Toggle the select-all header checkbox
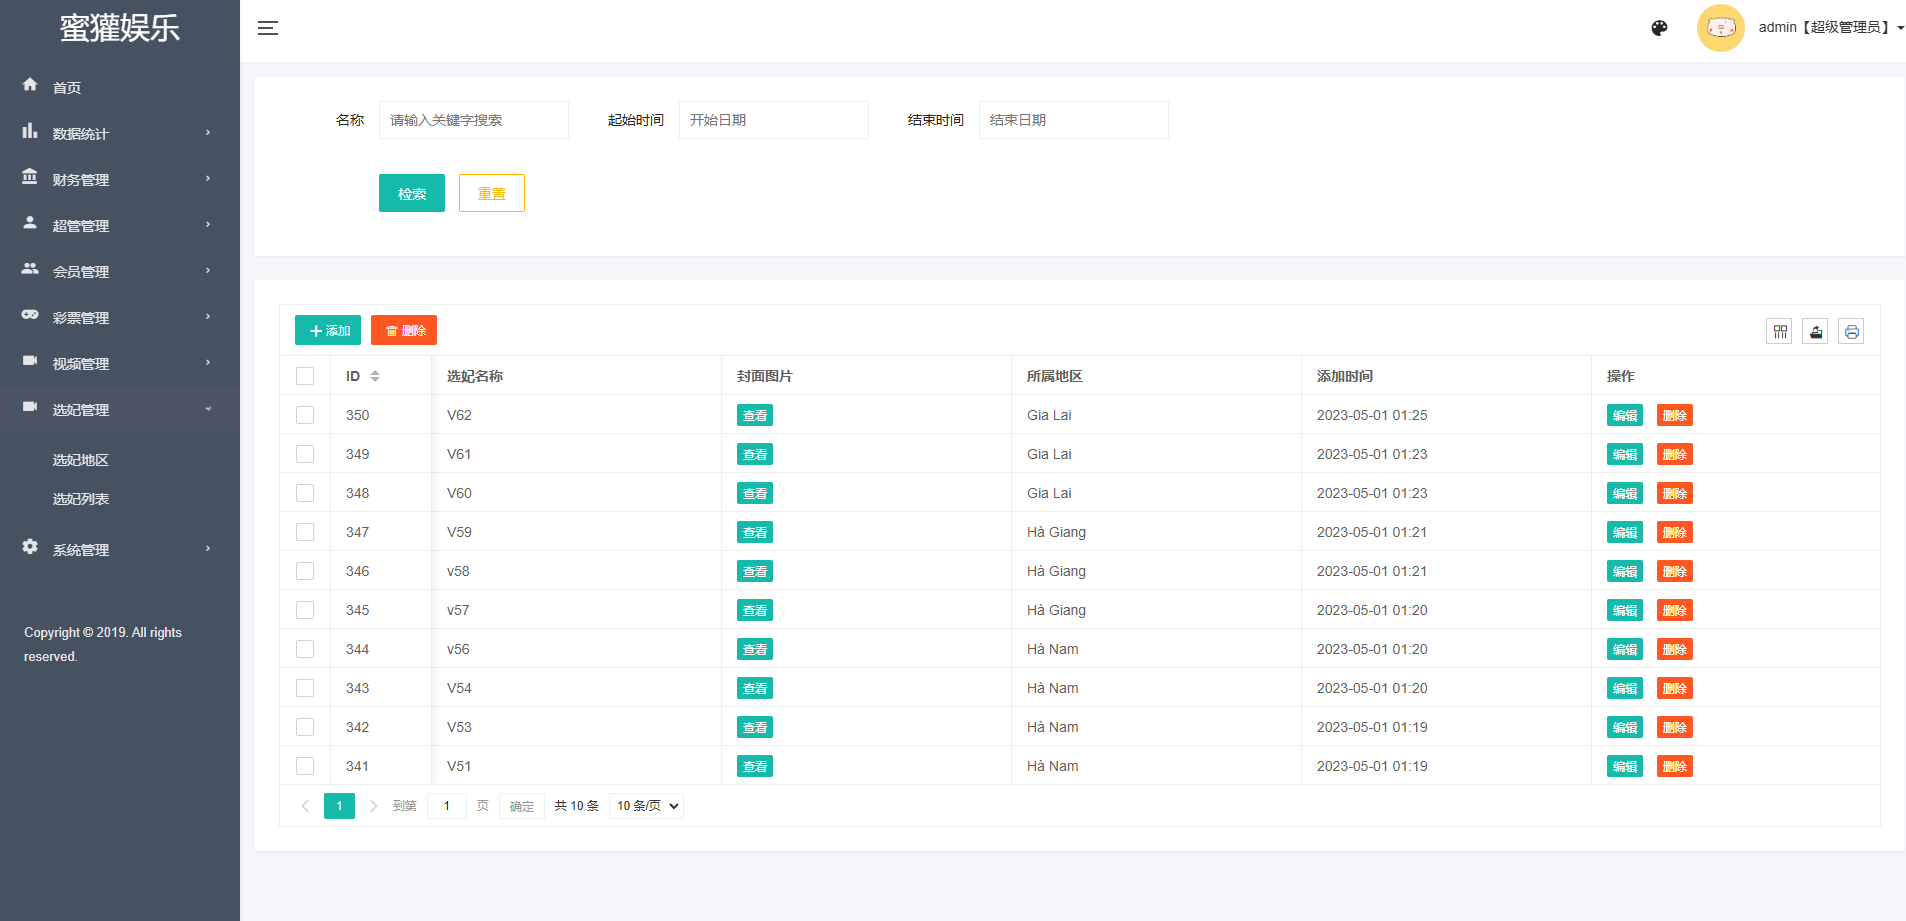This screenshot has height=921, width=1906. coord(305,376)
